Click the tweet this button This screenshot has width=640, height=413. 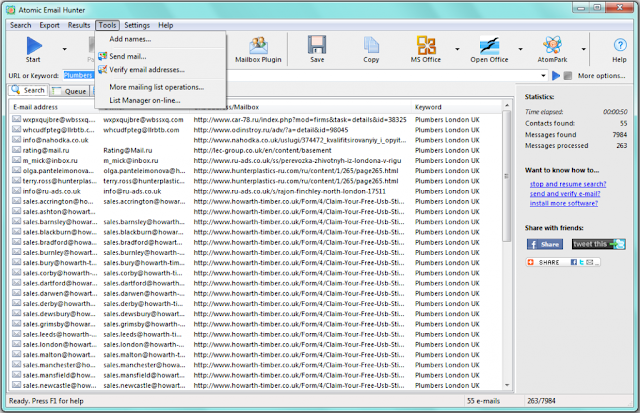(598, 244)
